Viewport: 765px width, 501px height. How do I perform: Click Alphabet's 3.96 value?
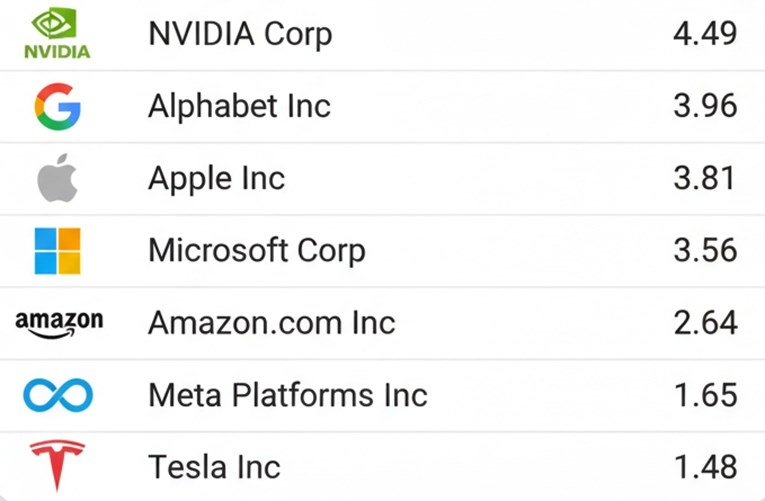click(x=705, y=106)
